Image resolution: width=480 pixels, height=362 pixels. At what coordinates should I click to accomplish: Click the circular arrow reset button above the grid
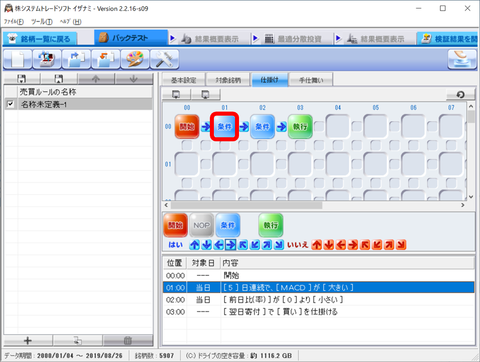click(460, 95)
